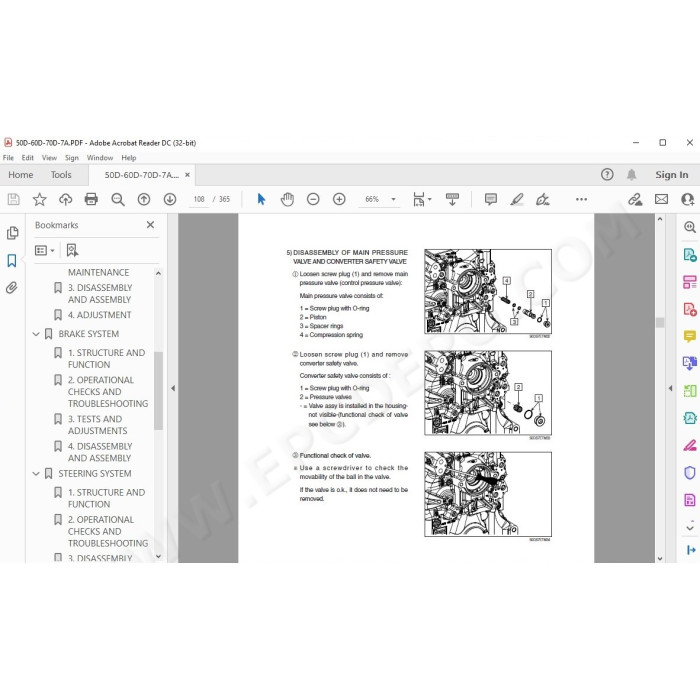
Task: Switch to the Home tab
Action: pyautogui.click(x=21, y=175)
